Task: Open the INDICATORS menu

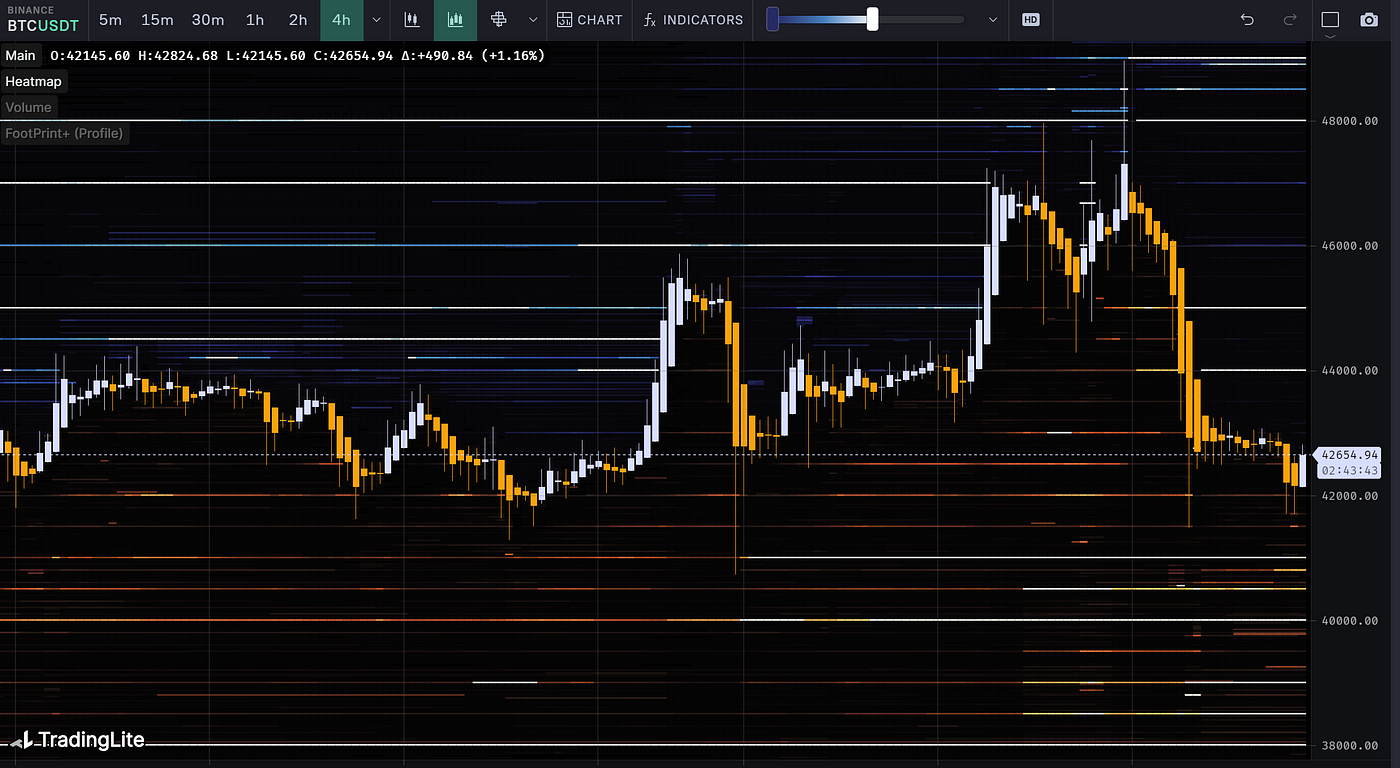Action: coord(694,19)
